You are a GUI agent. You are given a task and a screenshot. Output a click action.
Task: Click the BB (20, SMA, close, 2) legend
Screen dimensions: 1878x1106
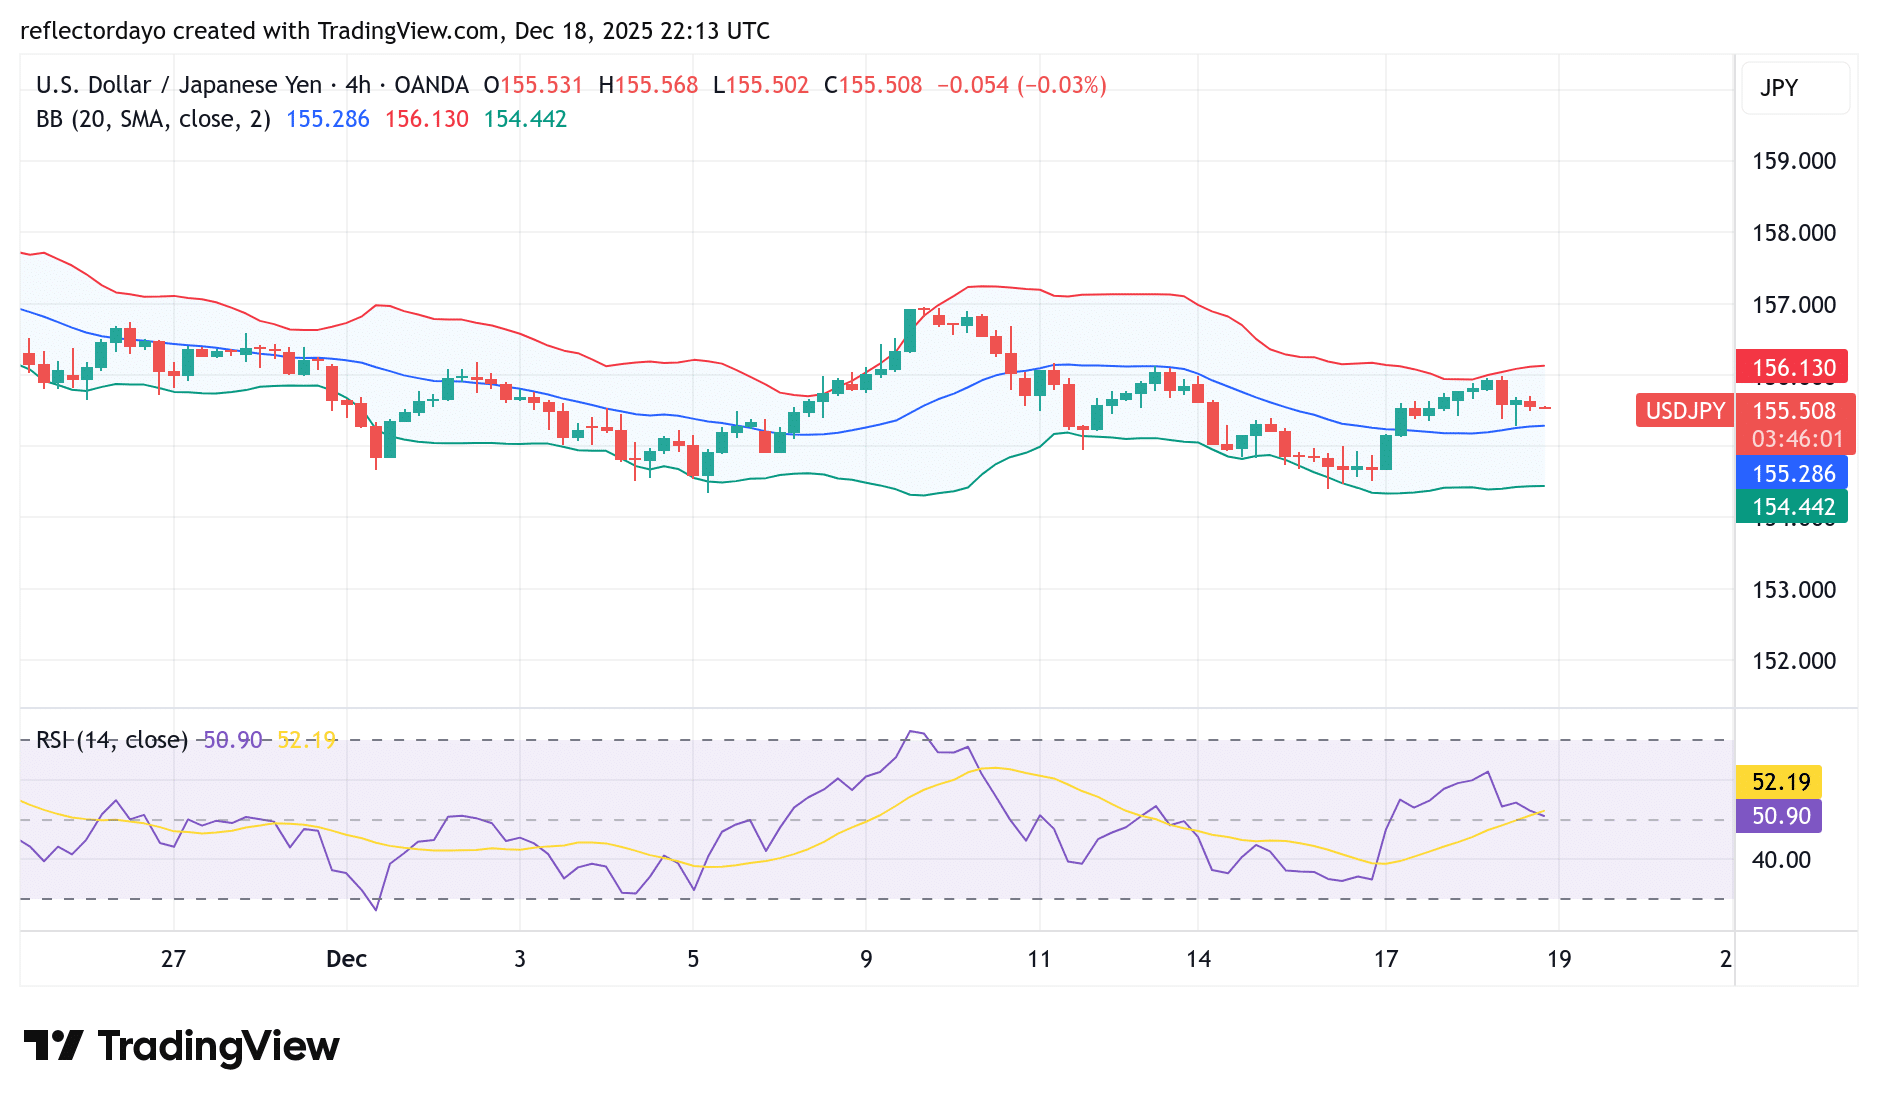click(153, 119)
